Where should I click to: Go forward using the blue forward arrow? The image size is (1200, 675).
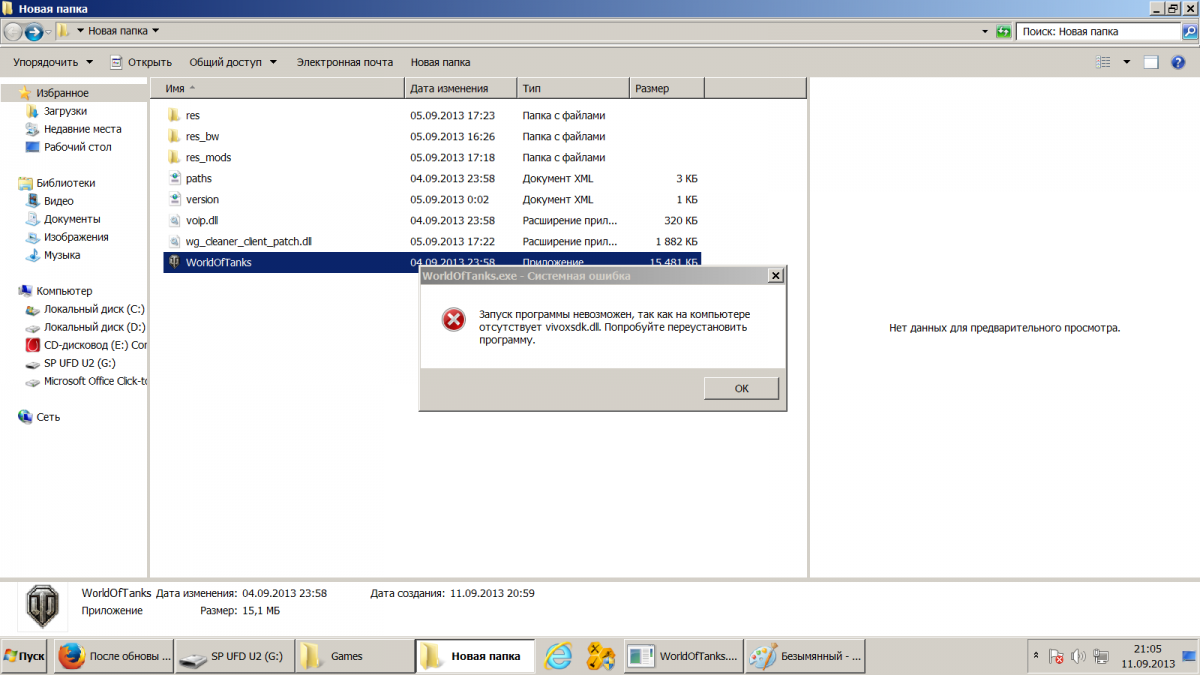[33, 31]
